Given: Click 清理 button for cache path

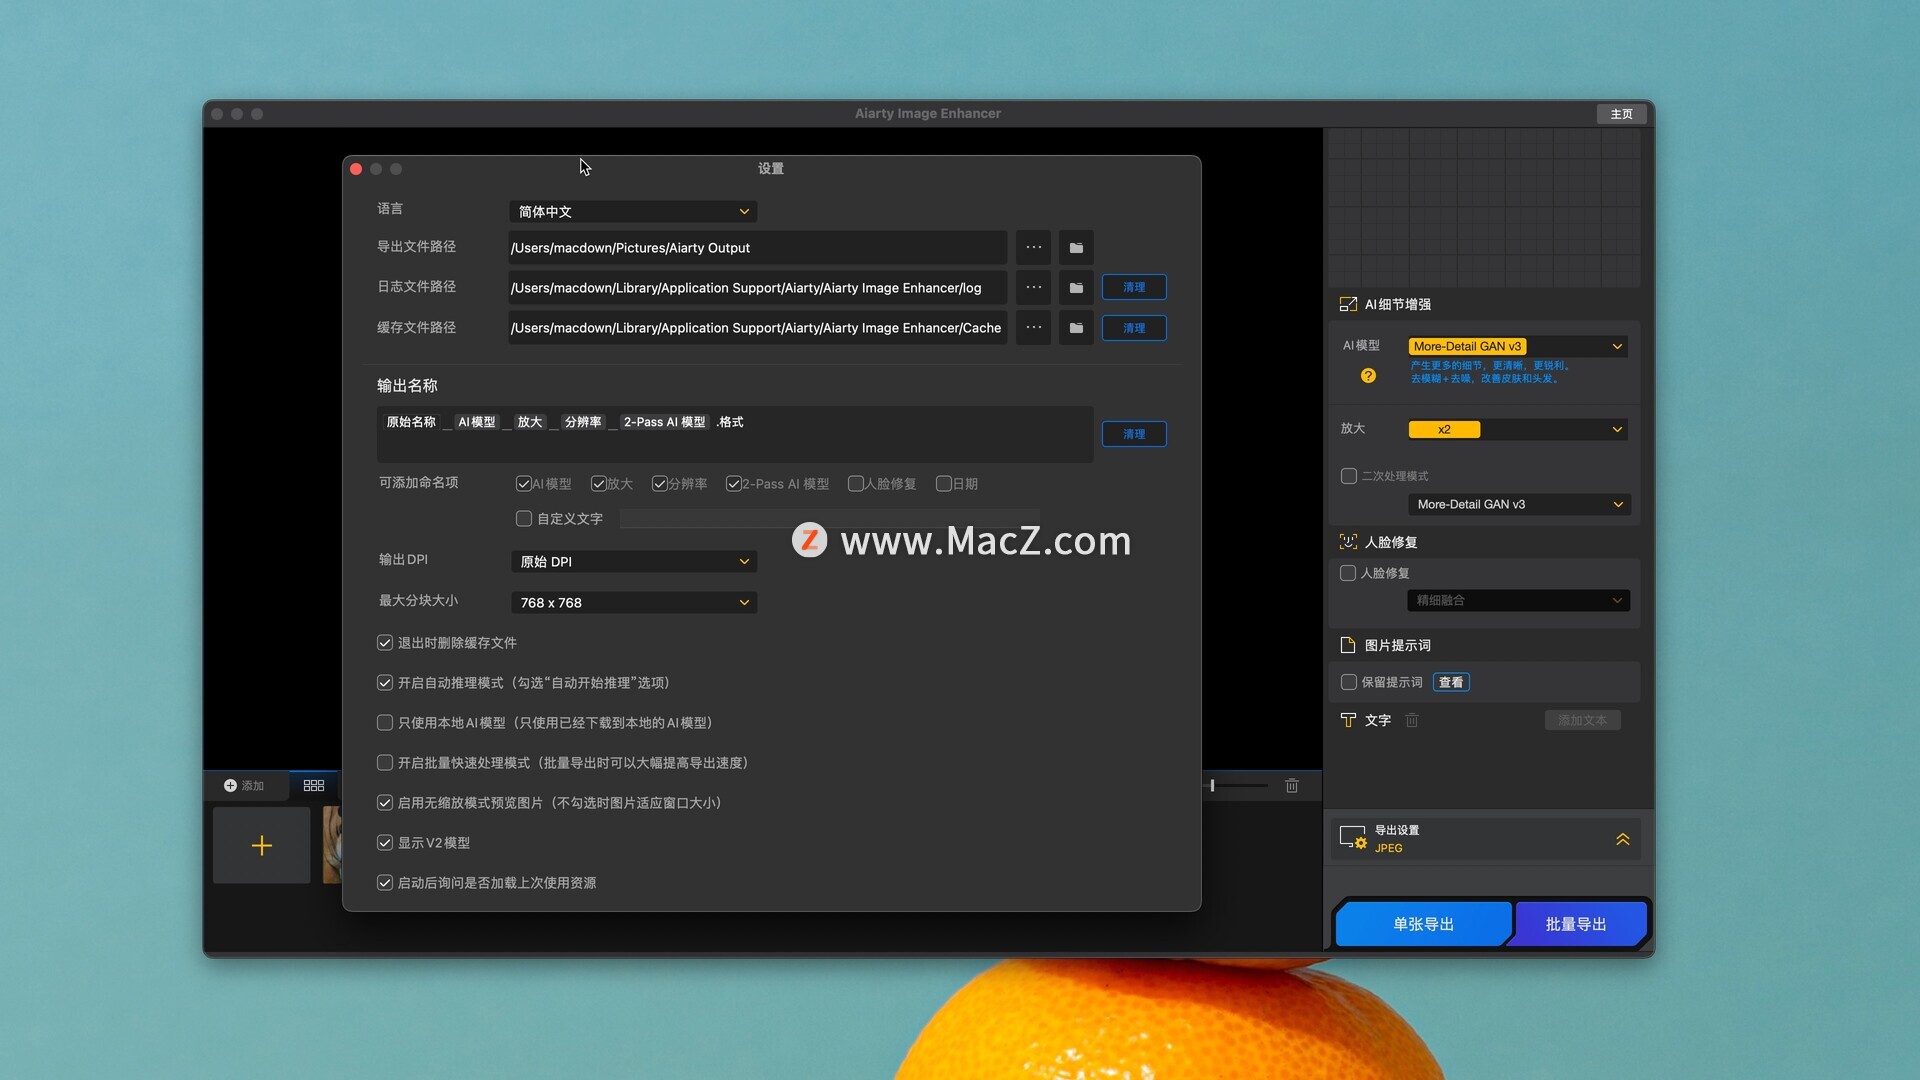Looking at the screenshot, I should [x=1134, y=328].
